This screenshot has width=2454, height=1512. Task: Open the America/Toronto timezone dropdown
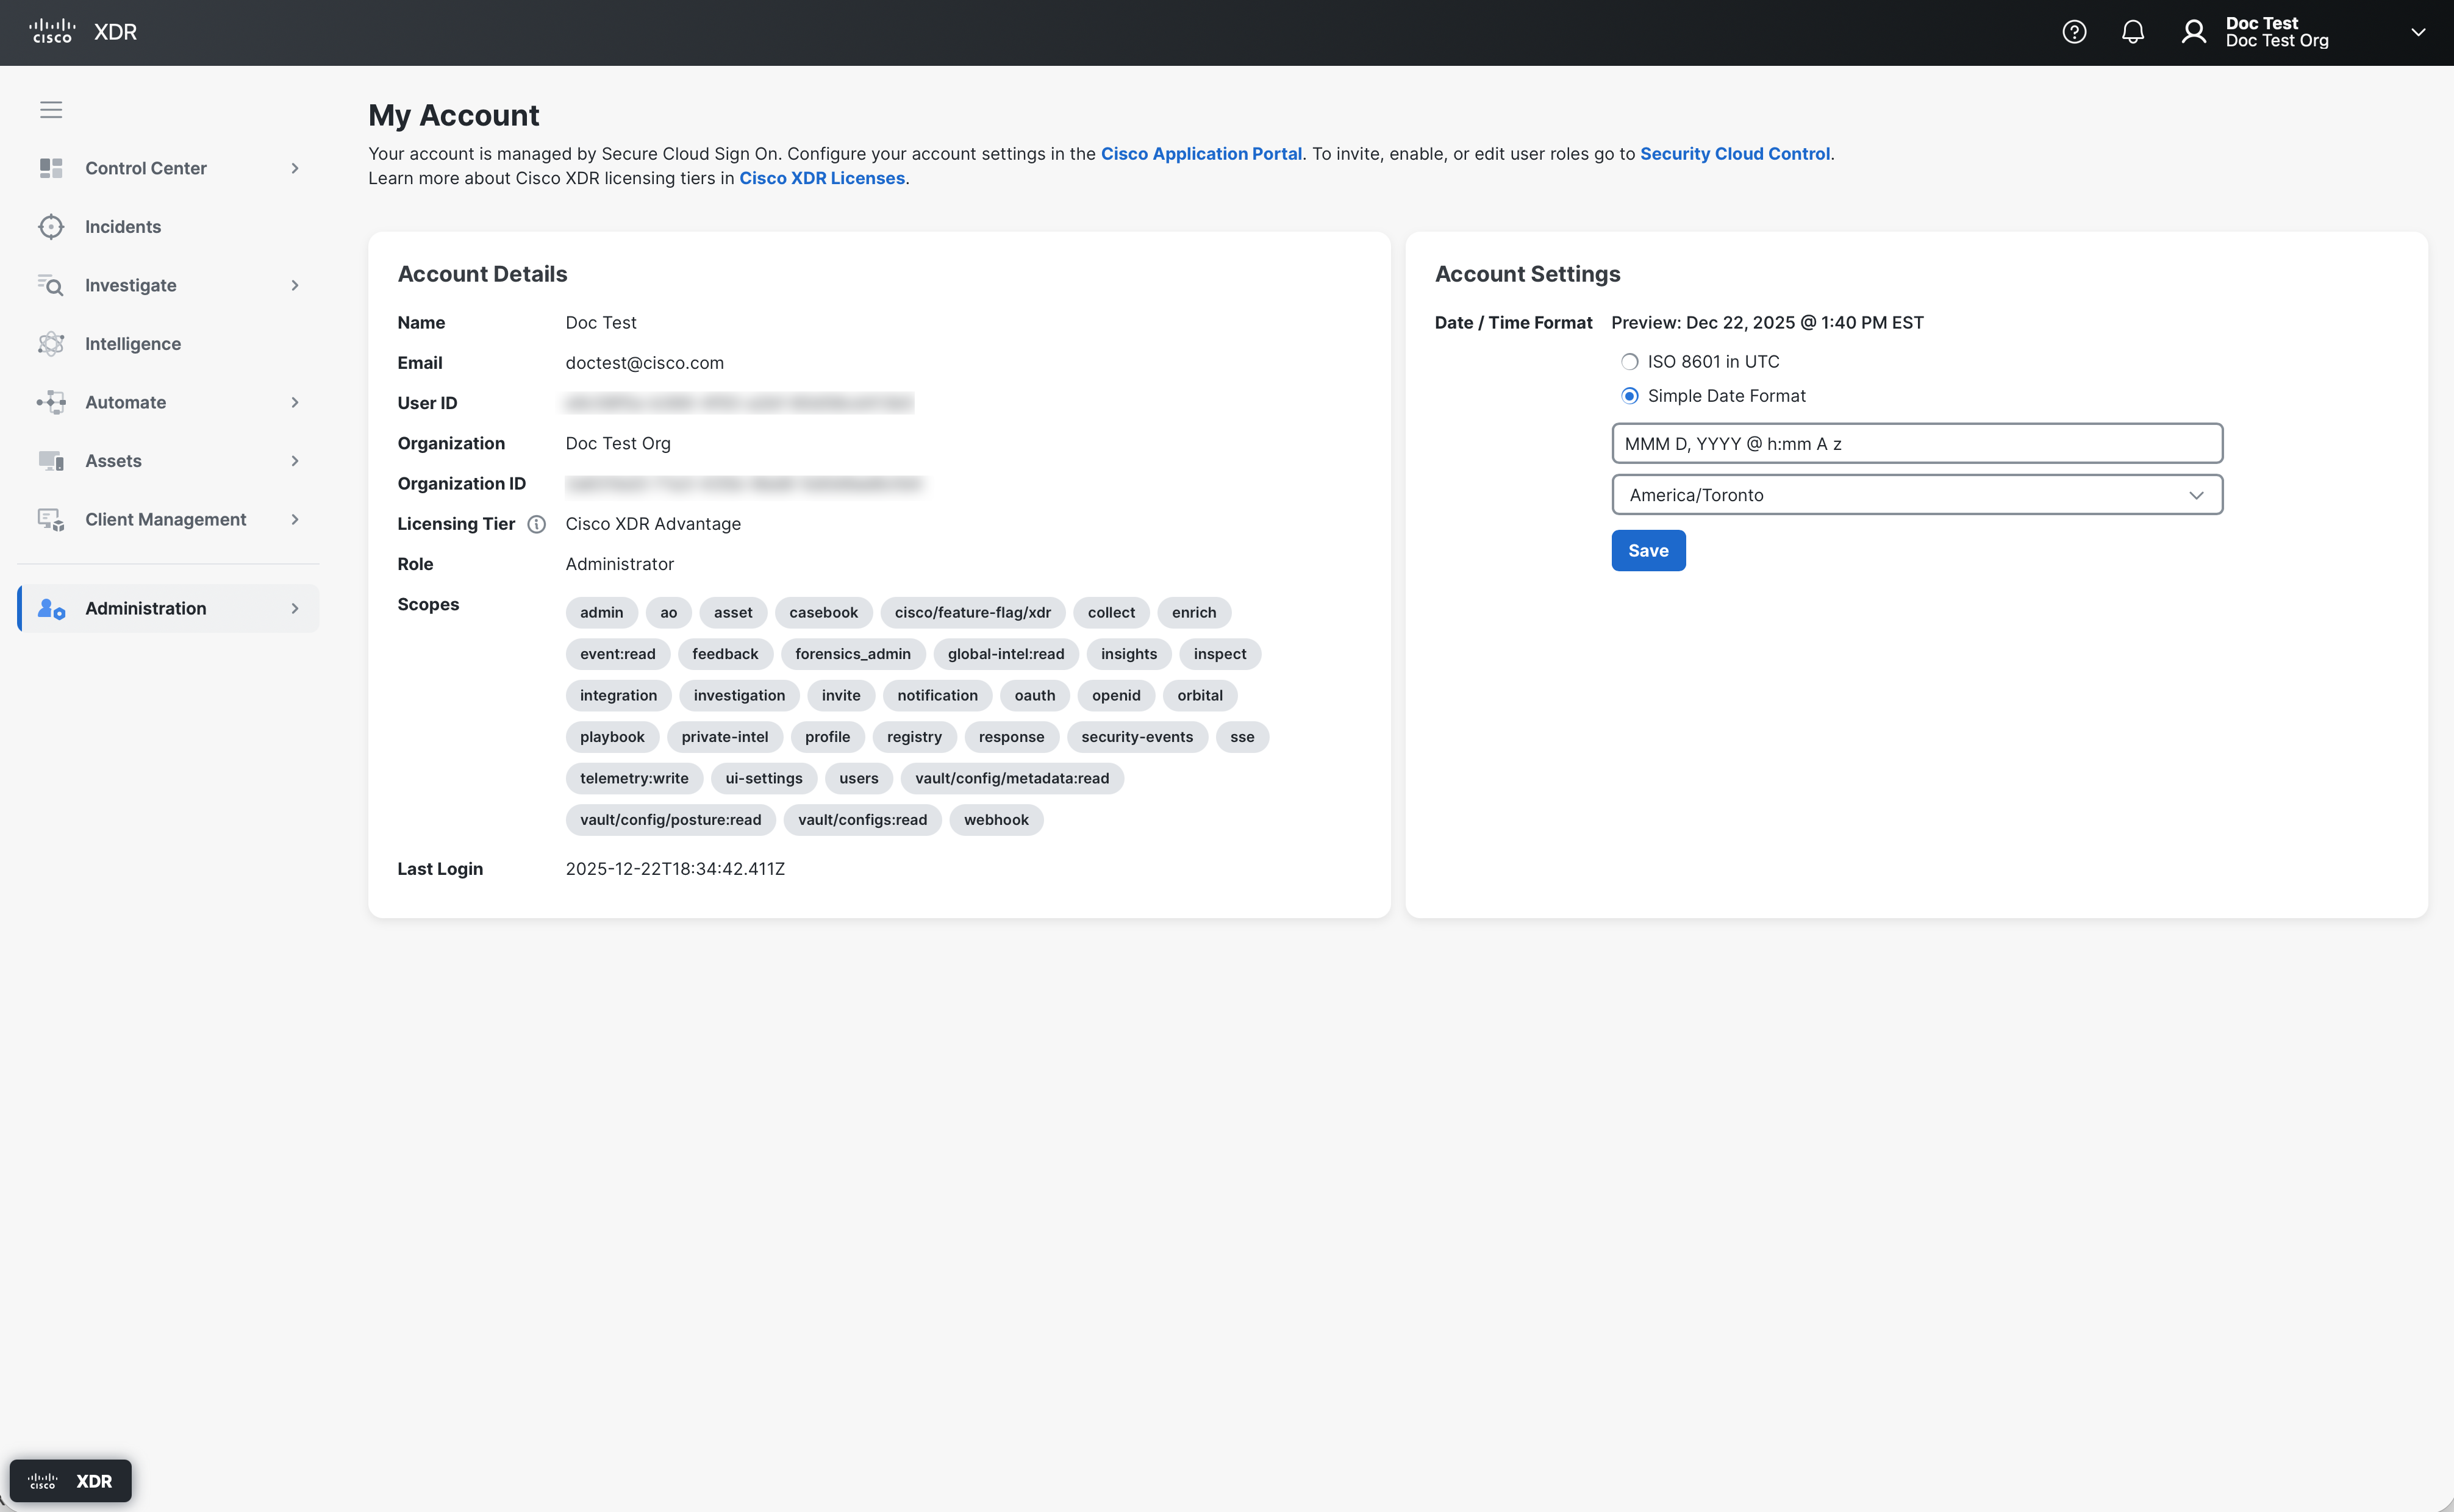click(1916, 495)
